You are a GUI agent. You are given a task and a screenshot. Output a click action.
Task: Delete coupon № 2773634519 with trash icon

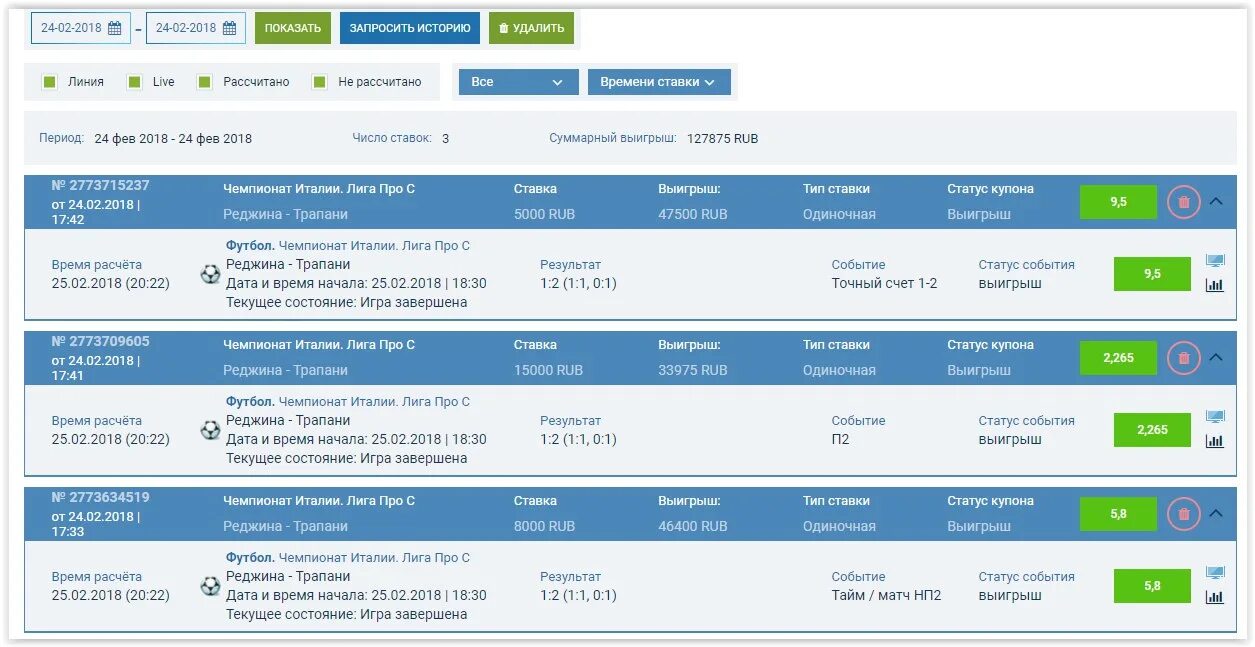point(1184,514)
